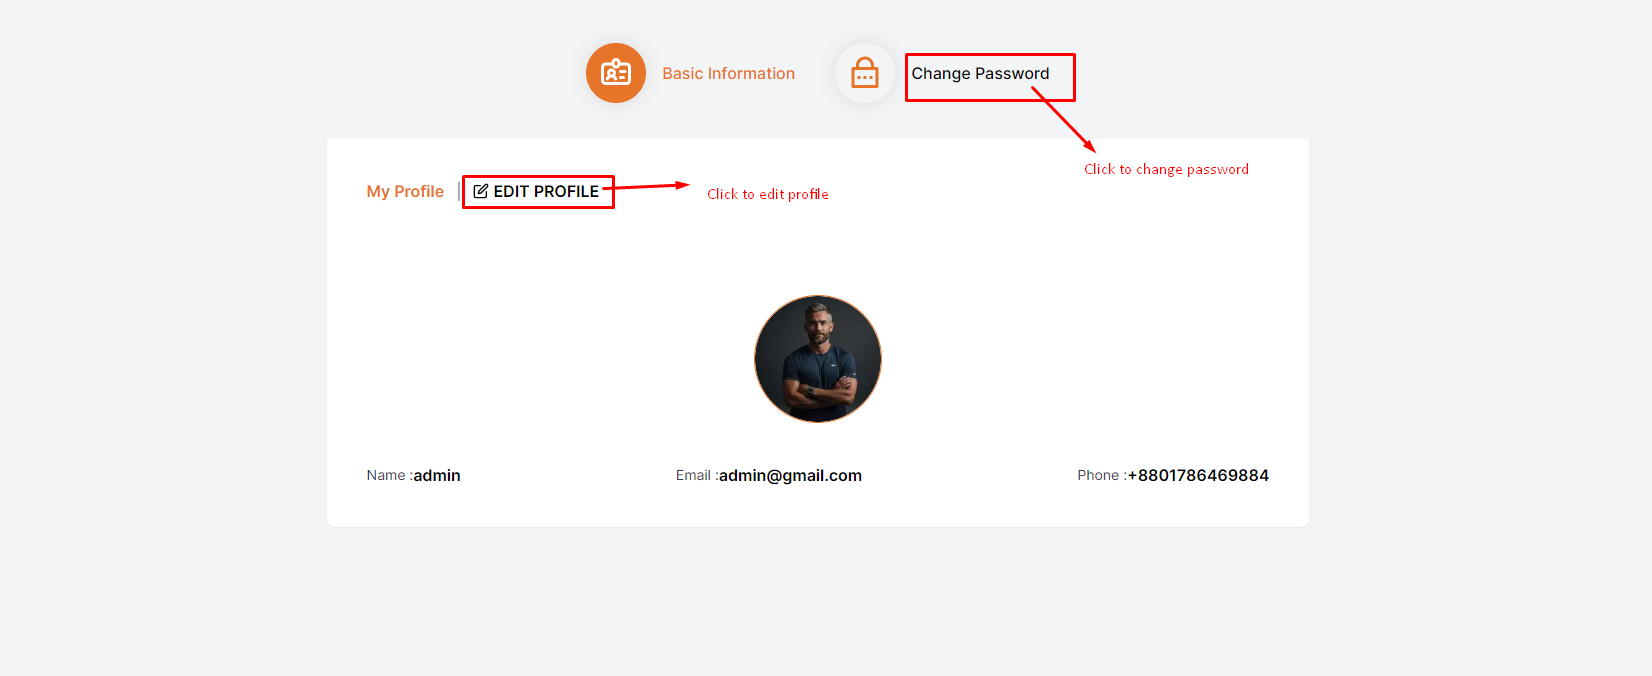Click the pencil icon next to EDIT PROFILE
The width and height of the screenshot is (1652, 676).
[481, 191]
